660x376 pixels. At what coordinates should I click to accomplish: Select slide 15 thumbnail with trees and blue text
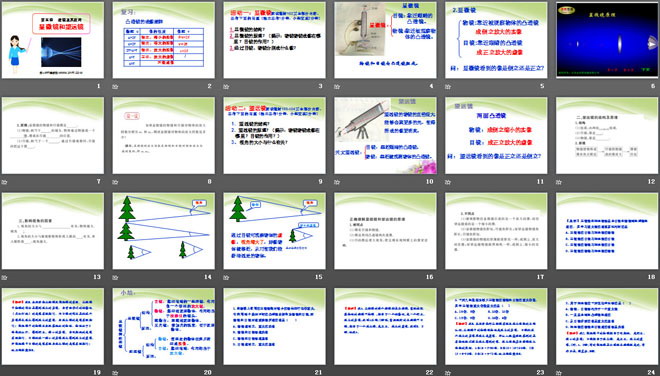(274, 231)
